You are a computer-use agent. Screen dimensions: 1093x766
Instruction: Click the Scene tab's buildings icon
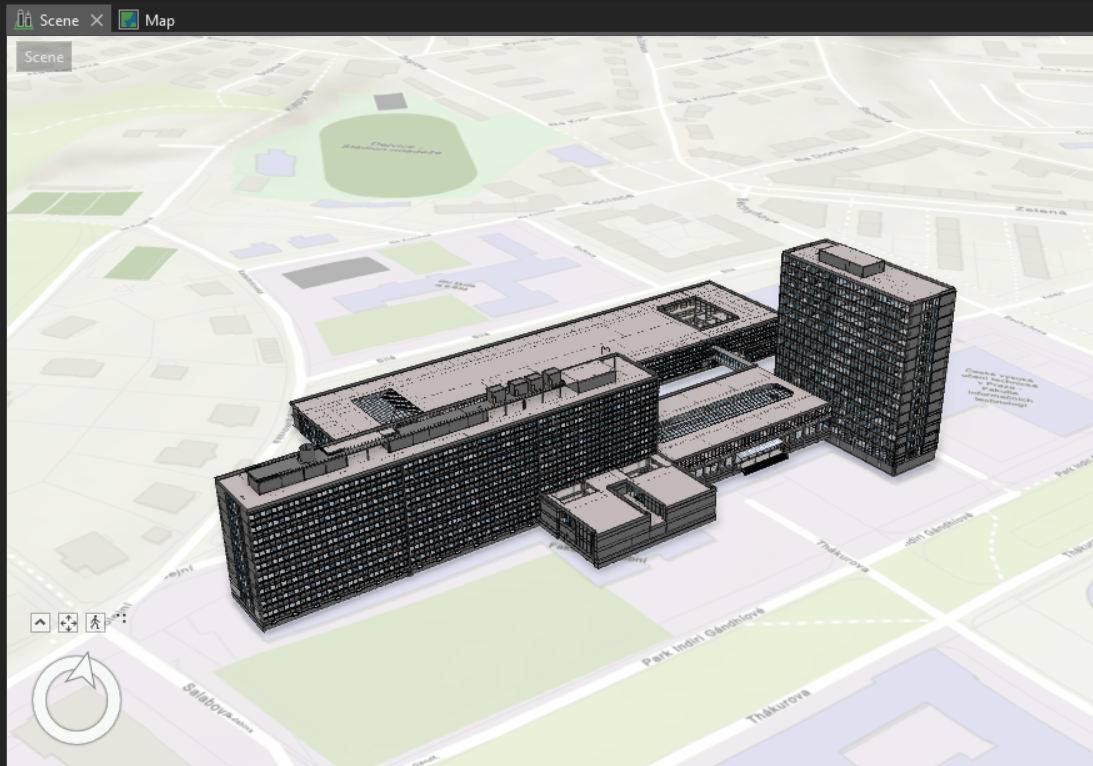click(24, 20)
